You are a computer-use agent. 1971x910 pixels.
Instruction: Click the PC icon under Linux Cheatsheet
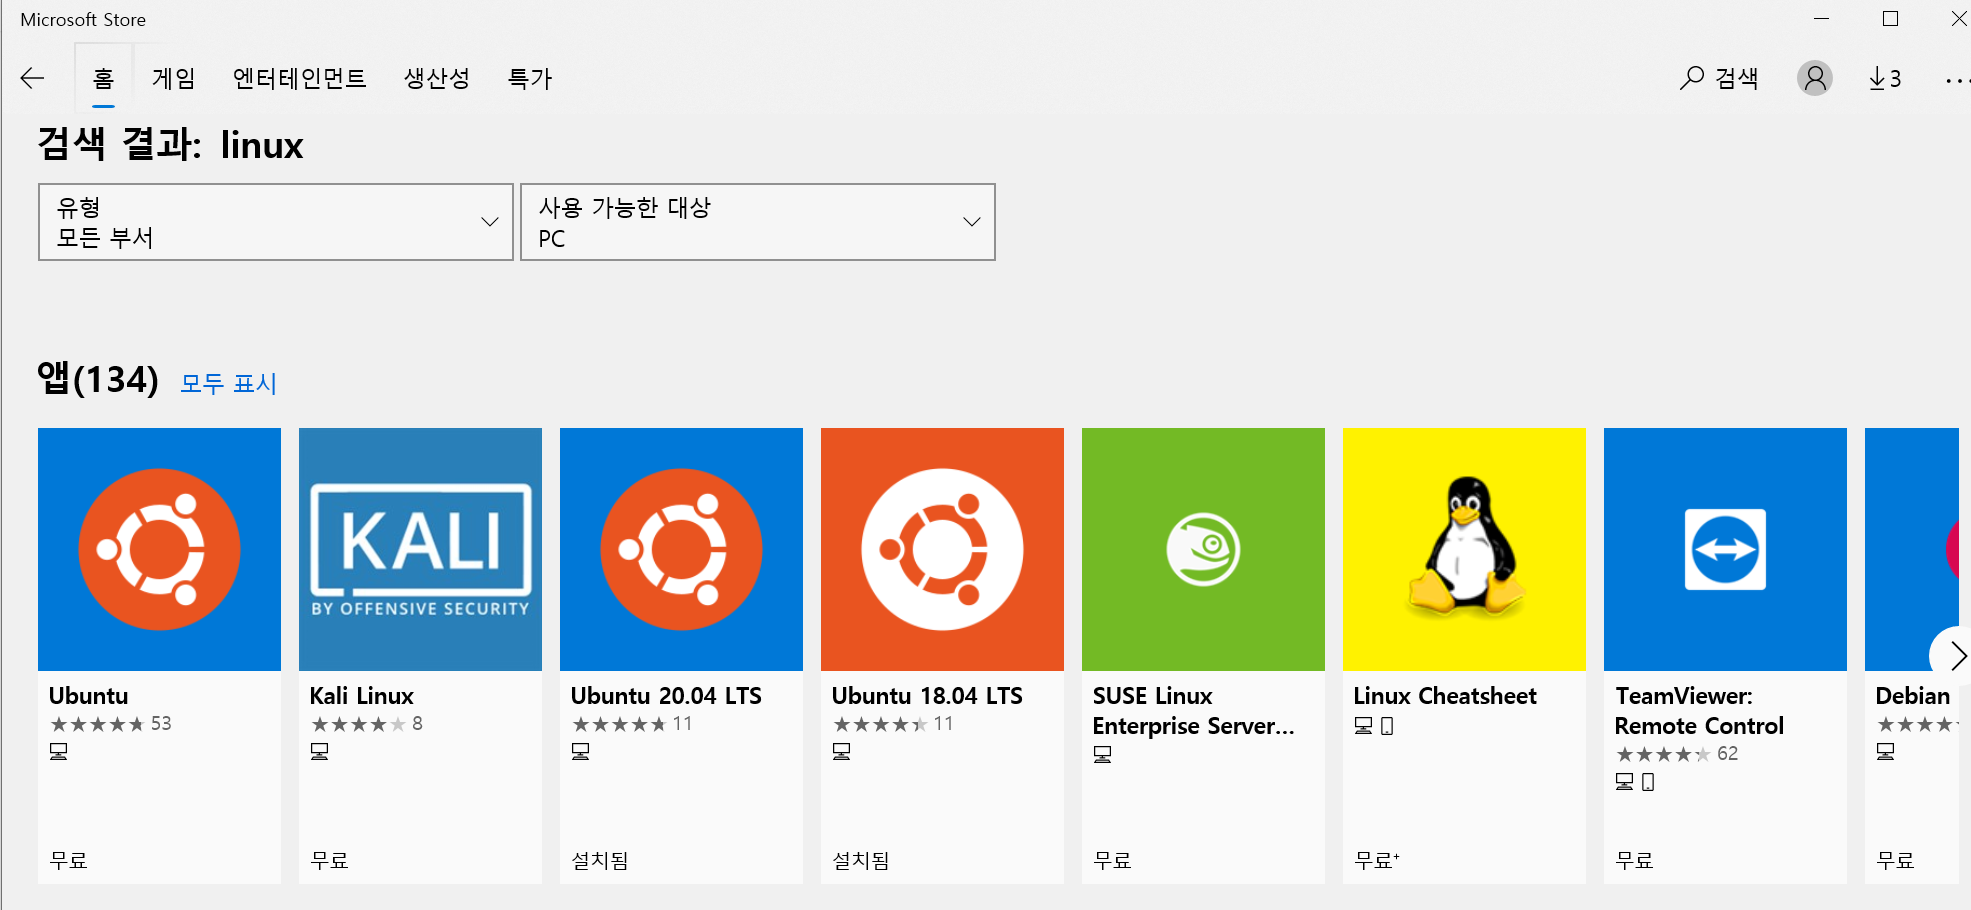click(x=1364, y=725)
